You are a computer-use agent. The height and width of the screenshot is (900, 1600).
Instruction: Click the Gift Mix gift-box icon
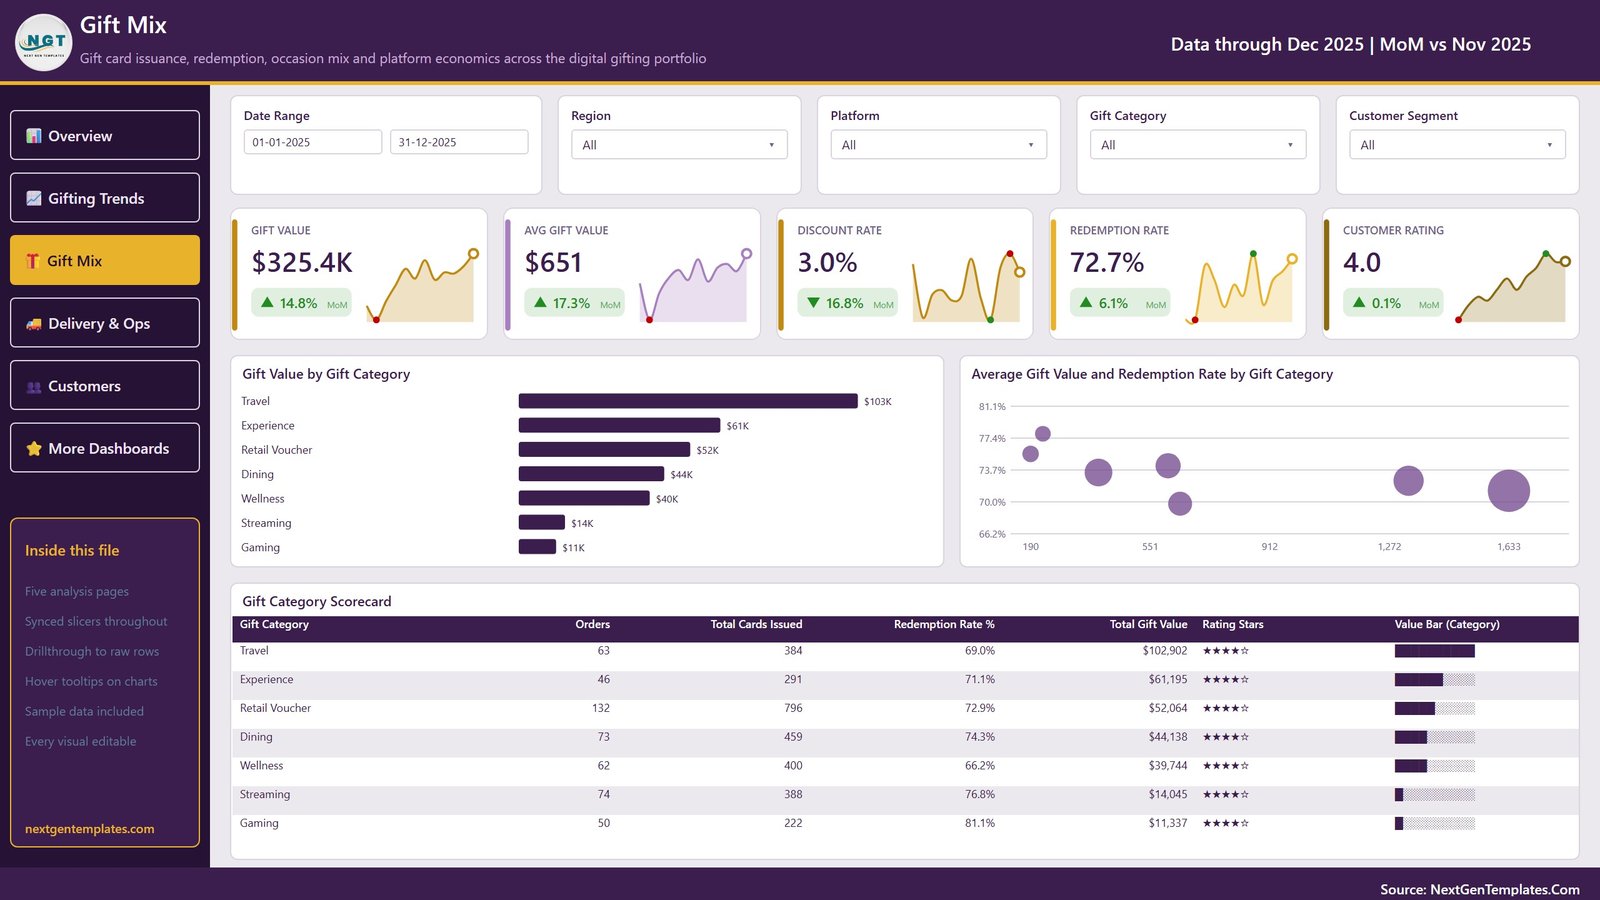33,261
